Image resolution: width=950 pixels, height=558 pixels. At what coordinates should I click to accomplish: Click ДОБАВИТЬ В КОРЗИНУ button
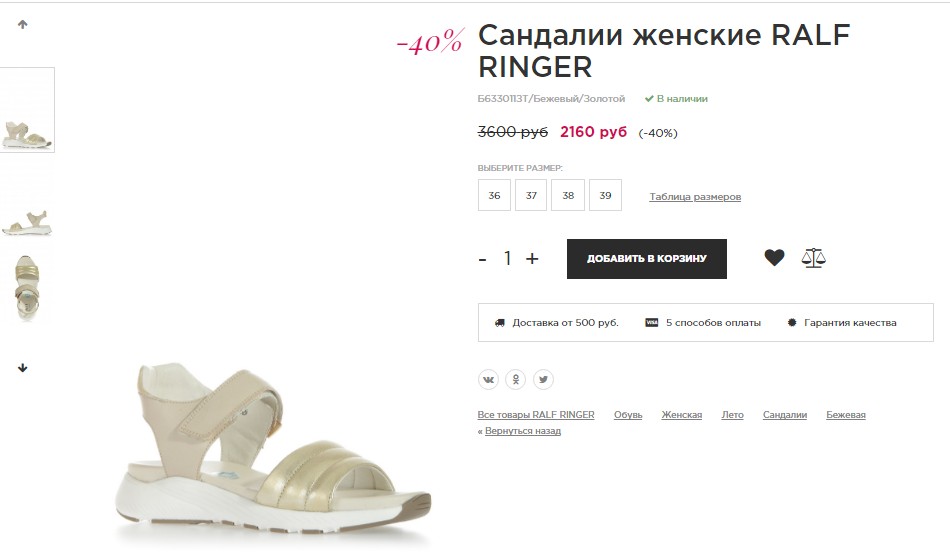(x=646, y=259)
